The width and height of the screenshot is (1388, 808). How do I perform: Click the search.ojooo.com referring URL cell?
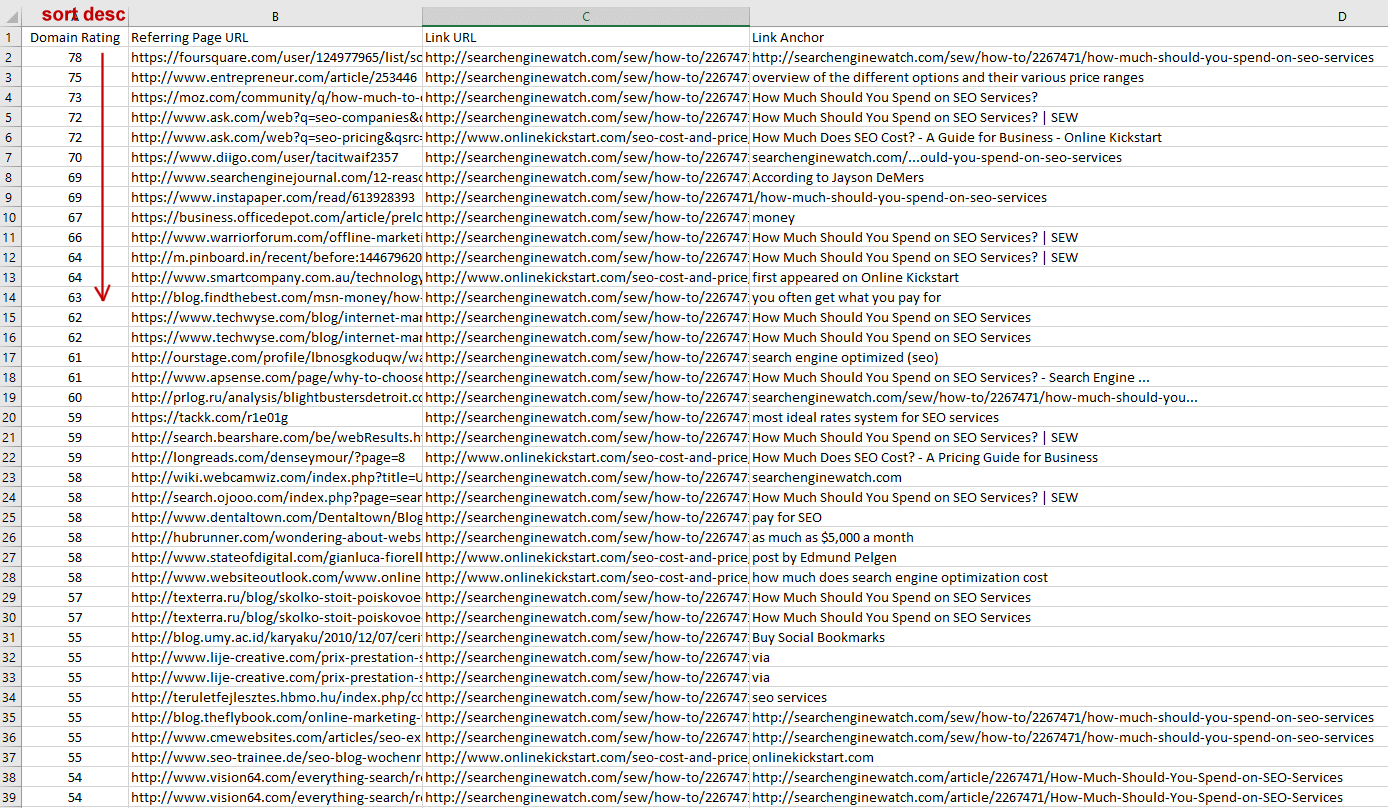(275, 497)
